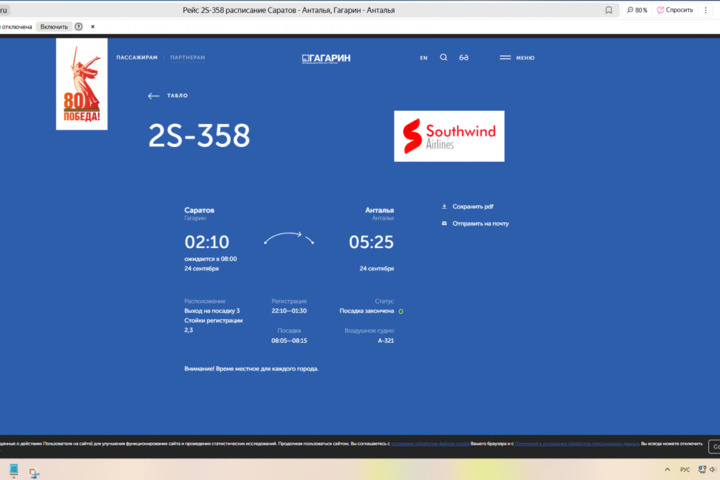Image resolution: width=720 pixels, height=480 pixels.
Task: Click the envelope icon beside Отправить на почту
Action: click(x=444, y=223)
